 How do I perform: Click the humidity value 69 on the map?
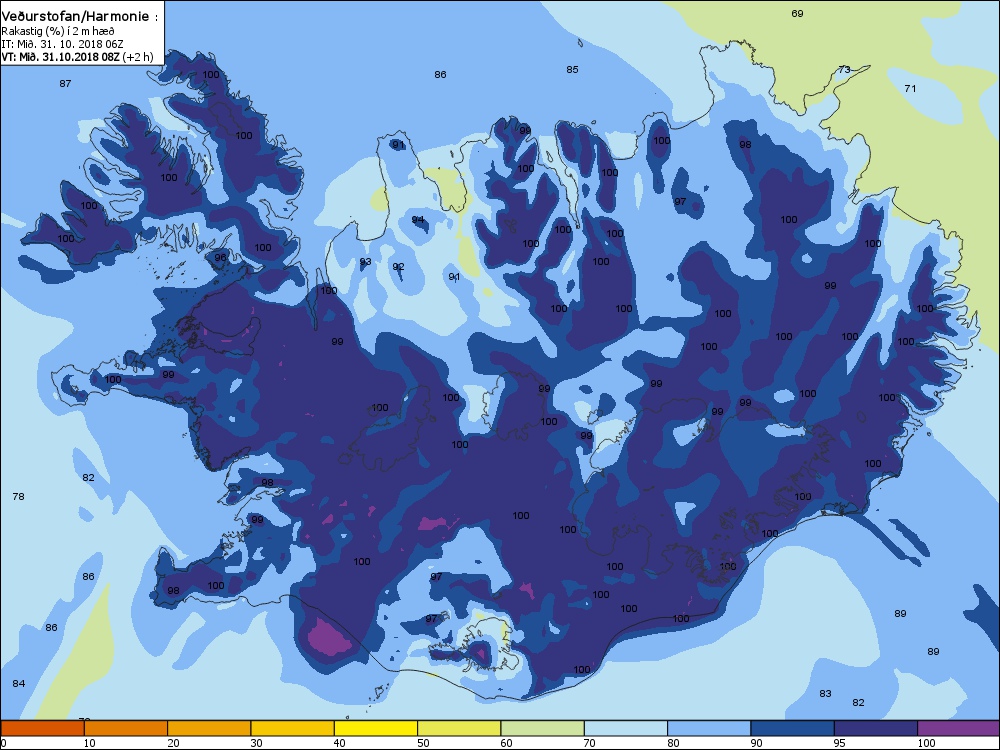tap(797, 13)
